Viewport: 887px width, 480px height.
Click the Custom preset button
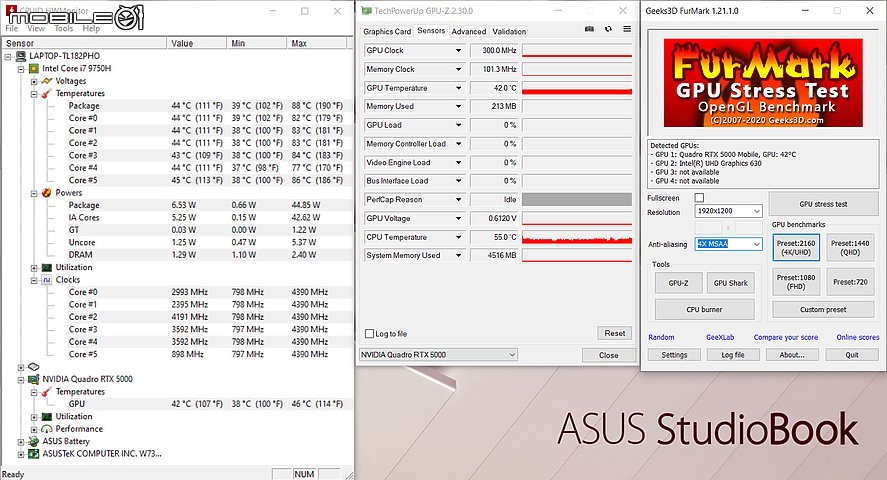coord(823,310)
